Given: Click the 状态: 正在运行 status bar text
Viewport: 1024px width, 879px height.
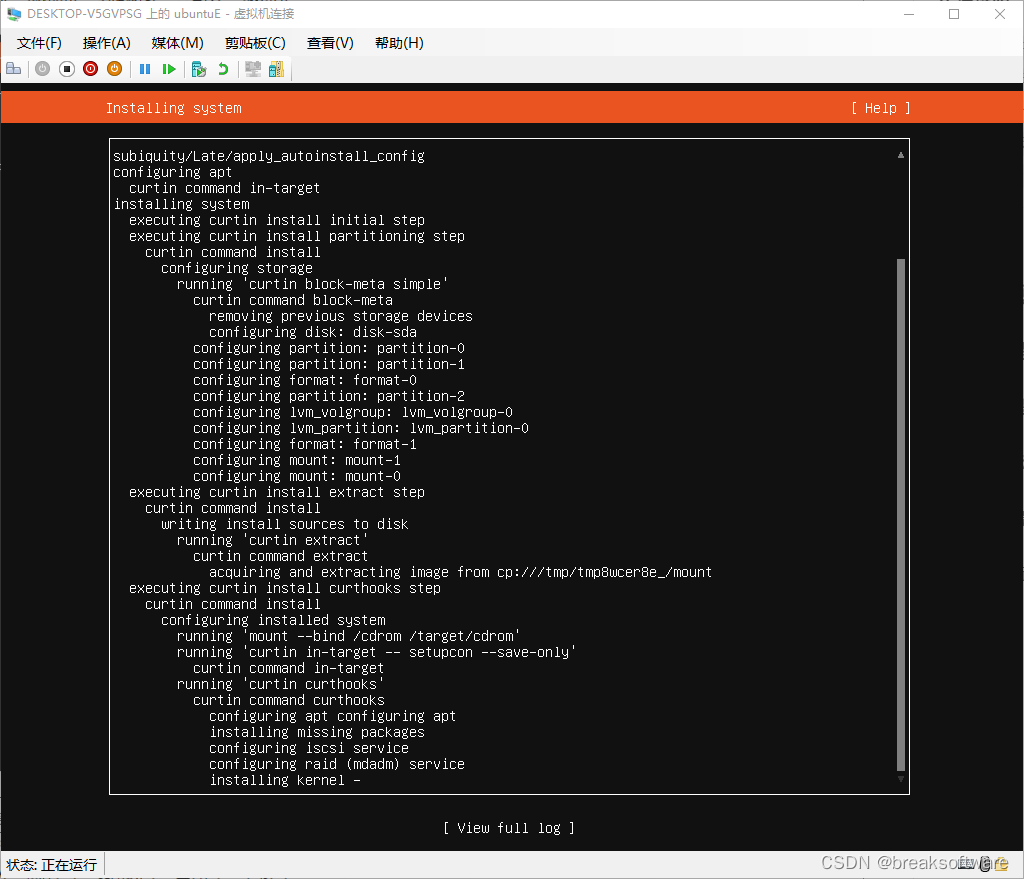Looking at the screenshot, I should pos(52,865).
